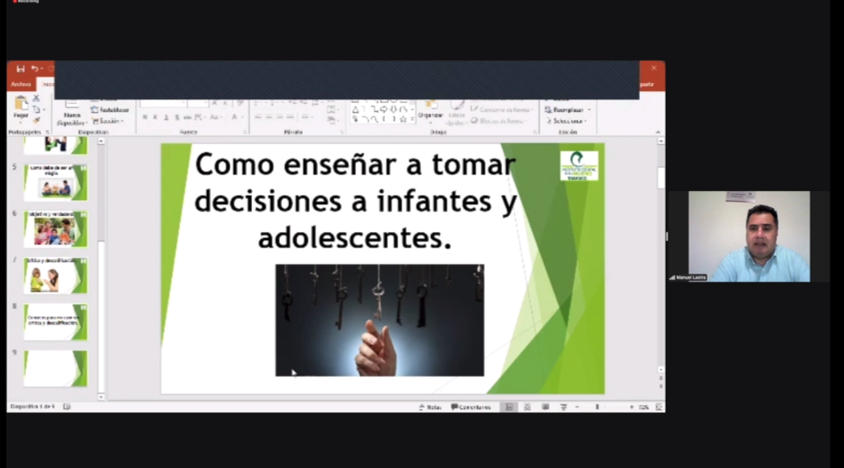Open the character spacing dropdown
Image resolution: width=844 pixels, height=468 pixels.
tap(199, 117)
